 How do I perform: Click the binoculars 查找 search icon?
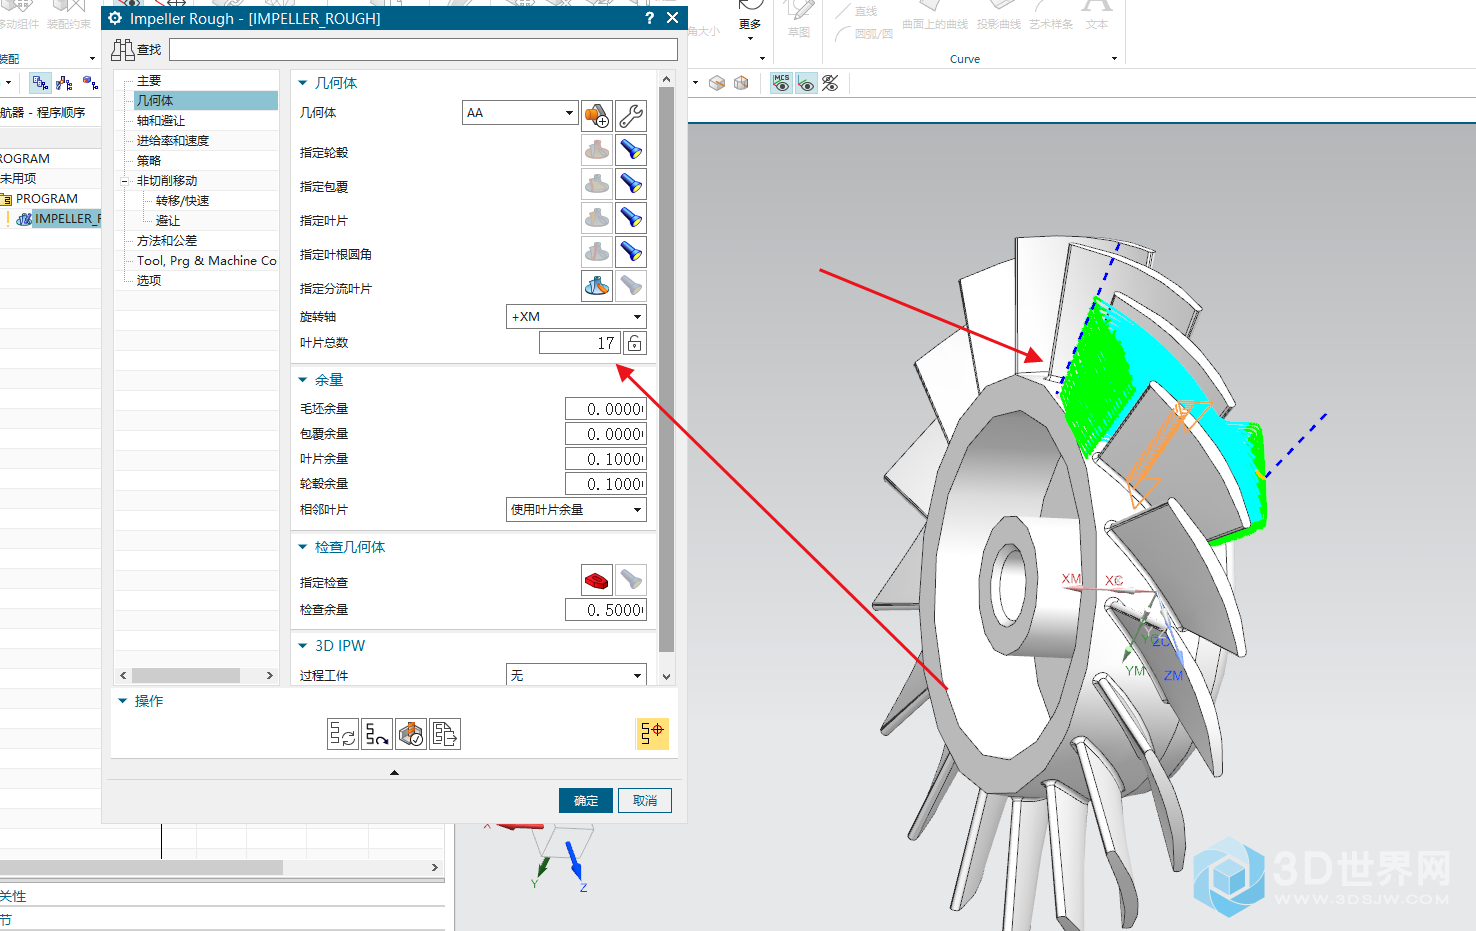click(123, 49)
